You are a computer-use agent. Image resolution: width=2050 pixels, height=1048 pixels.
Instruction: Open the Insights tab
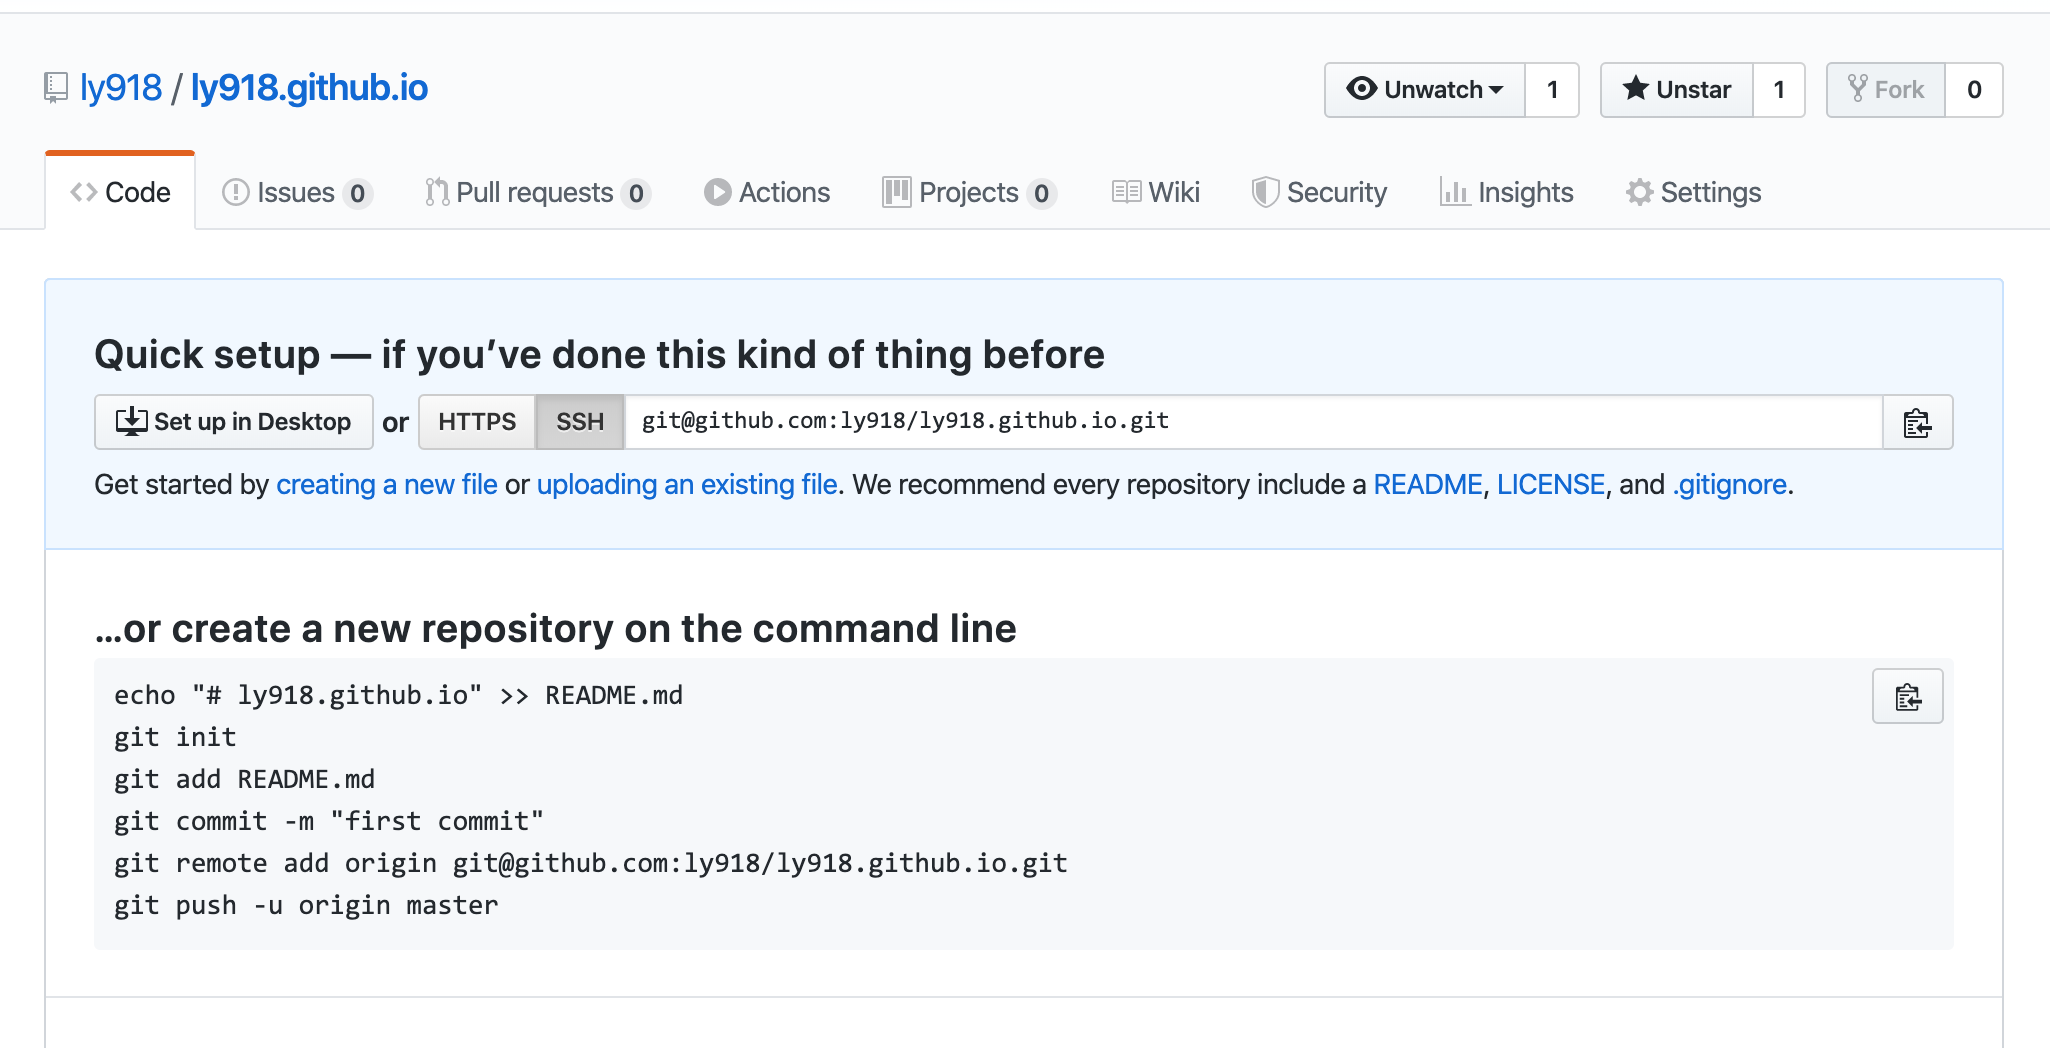tap(1506, 192)
